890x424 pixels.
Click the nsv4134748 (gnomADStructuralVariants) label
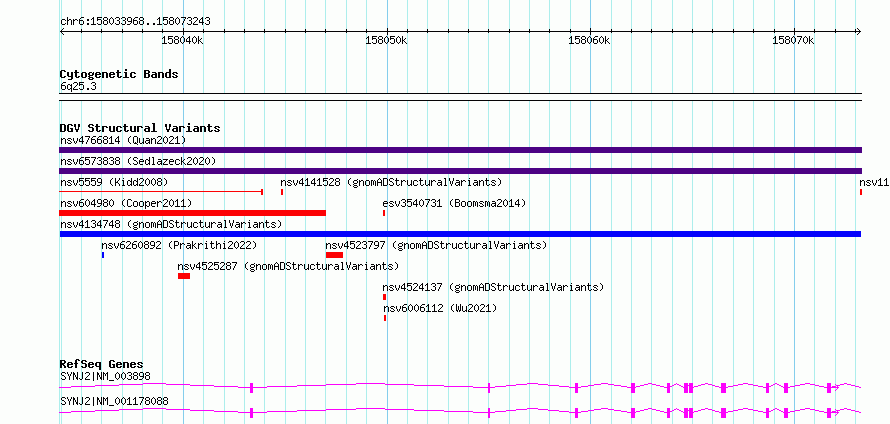[171, 224]
